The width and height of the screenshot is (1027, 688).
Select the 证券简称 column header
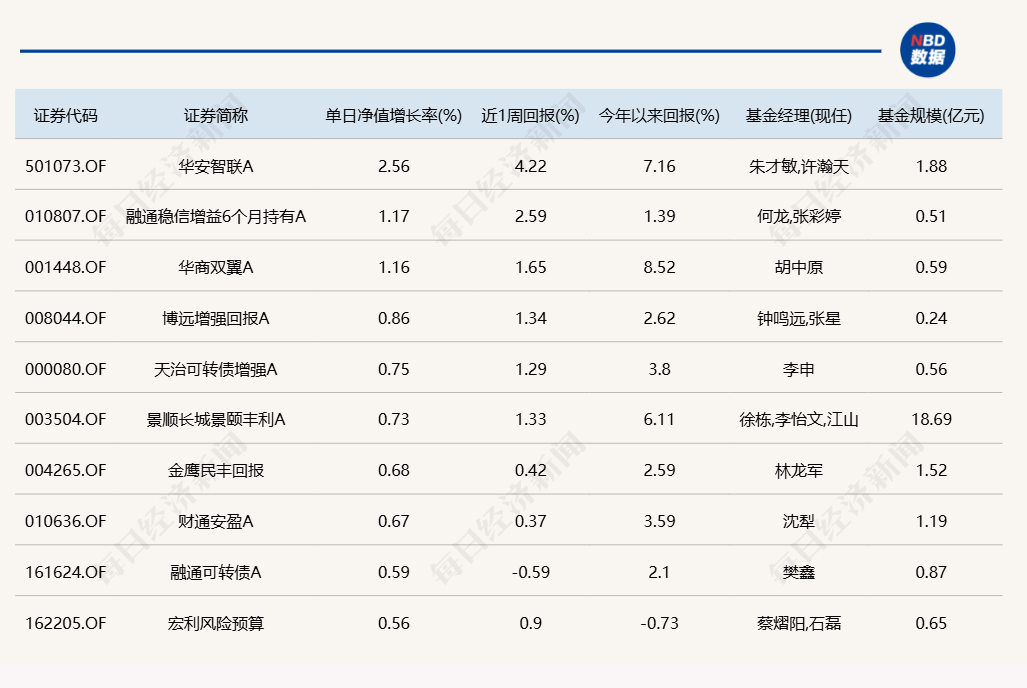tap(215, 116)
